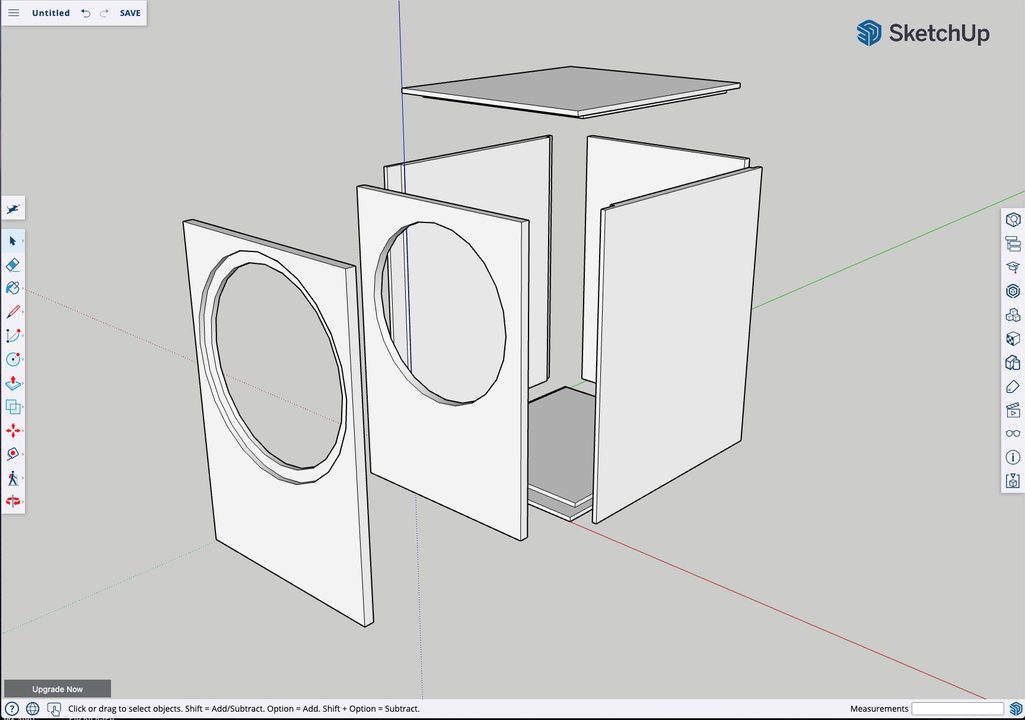Click the Upgrade Now button
Viewport: 1025px width, 720px height.
58,689
